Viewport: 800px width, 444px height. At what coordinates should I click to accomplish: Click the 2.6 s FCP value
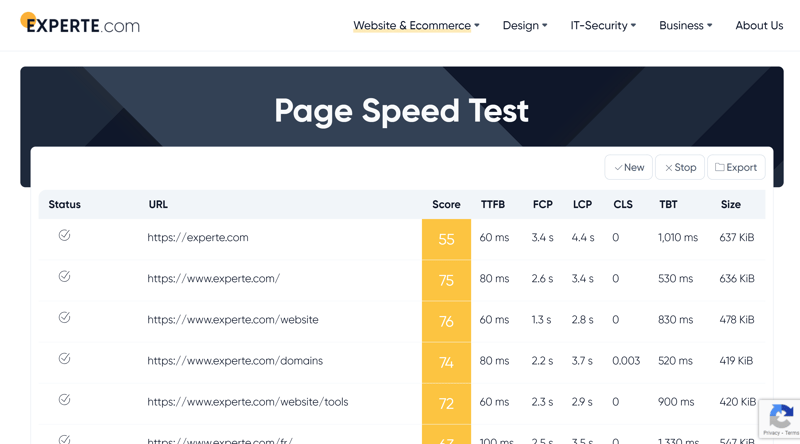pyautogui.click(x=542, y=279)
